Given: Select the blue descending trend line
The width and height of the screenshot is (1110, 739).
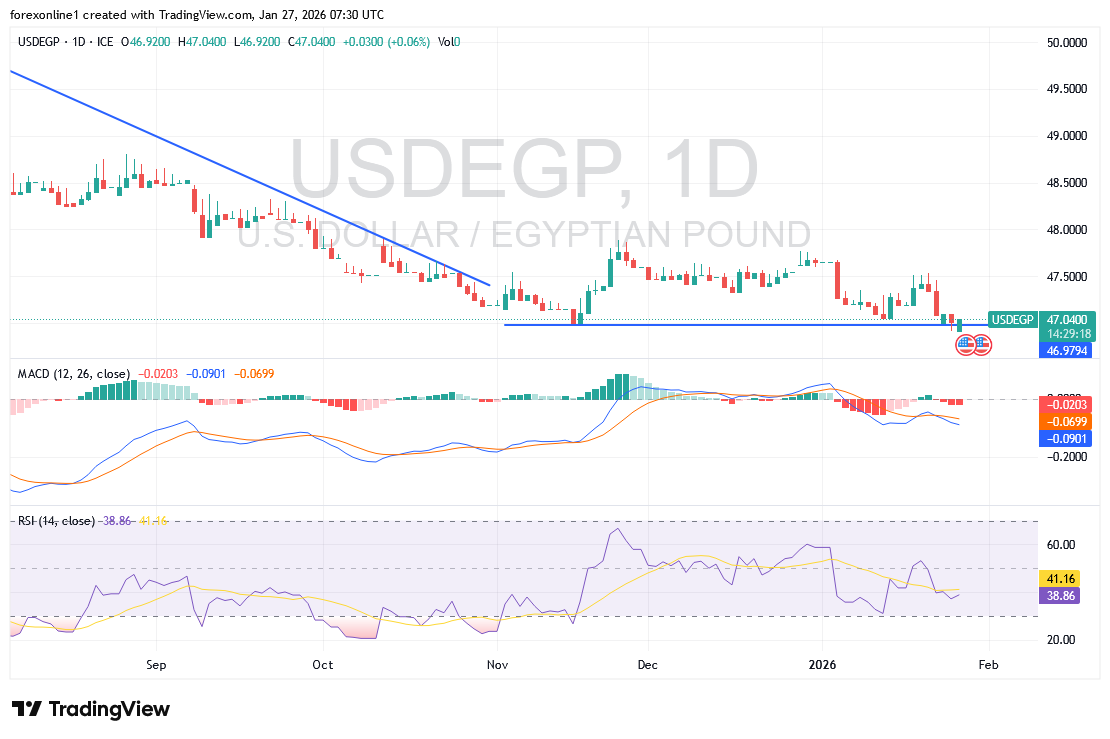Looking at the screenshot, I should pos(250,178).
